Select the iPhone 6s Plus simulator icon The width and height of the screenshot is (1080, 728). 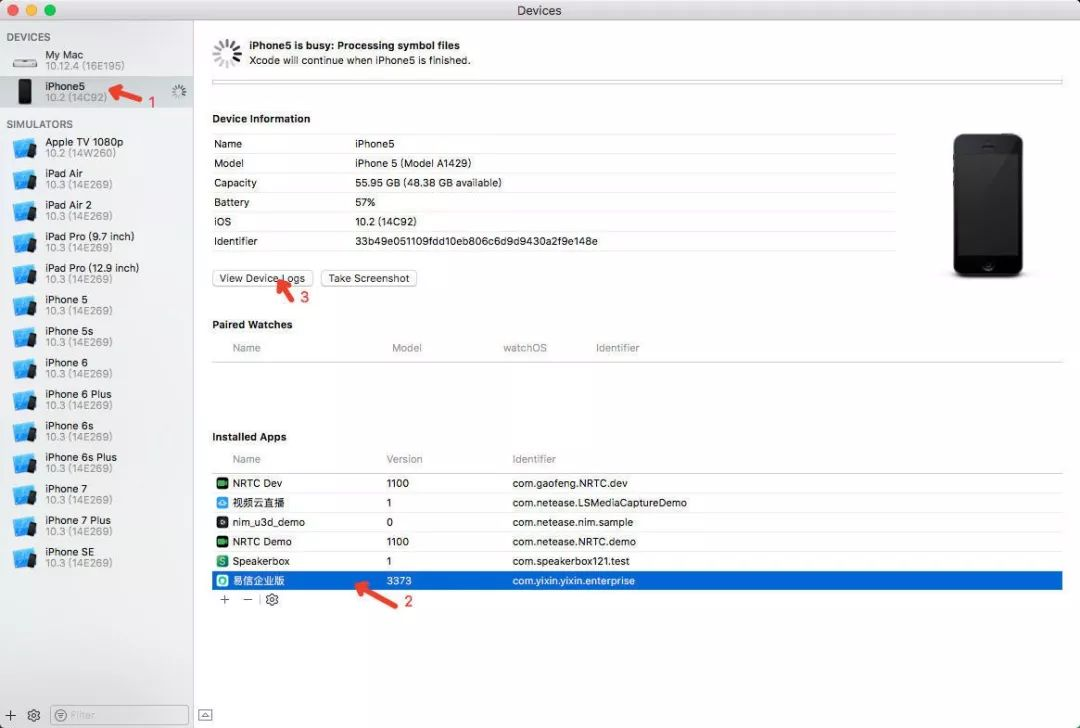point(24,463)
